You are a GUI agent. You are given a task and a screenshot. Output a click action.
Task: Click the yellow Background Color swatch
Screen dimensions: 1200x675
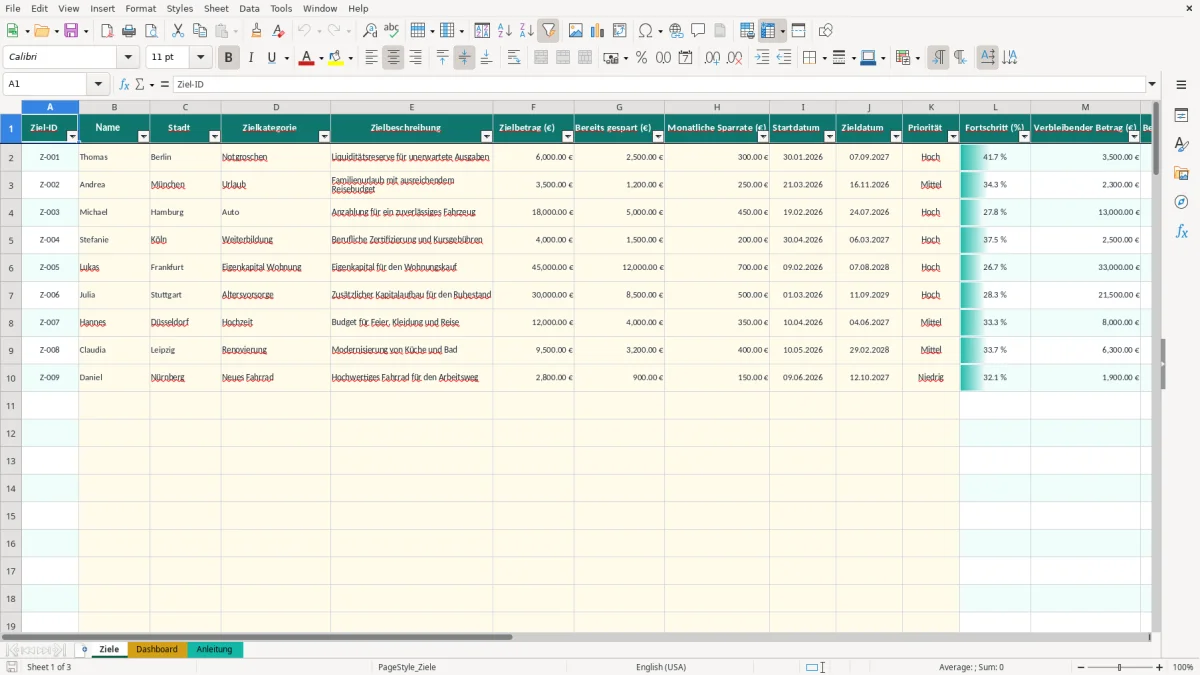pos(336,58)
